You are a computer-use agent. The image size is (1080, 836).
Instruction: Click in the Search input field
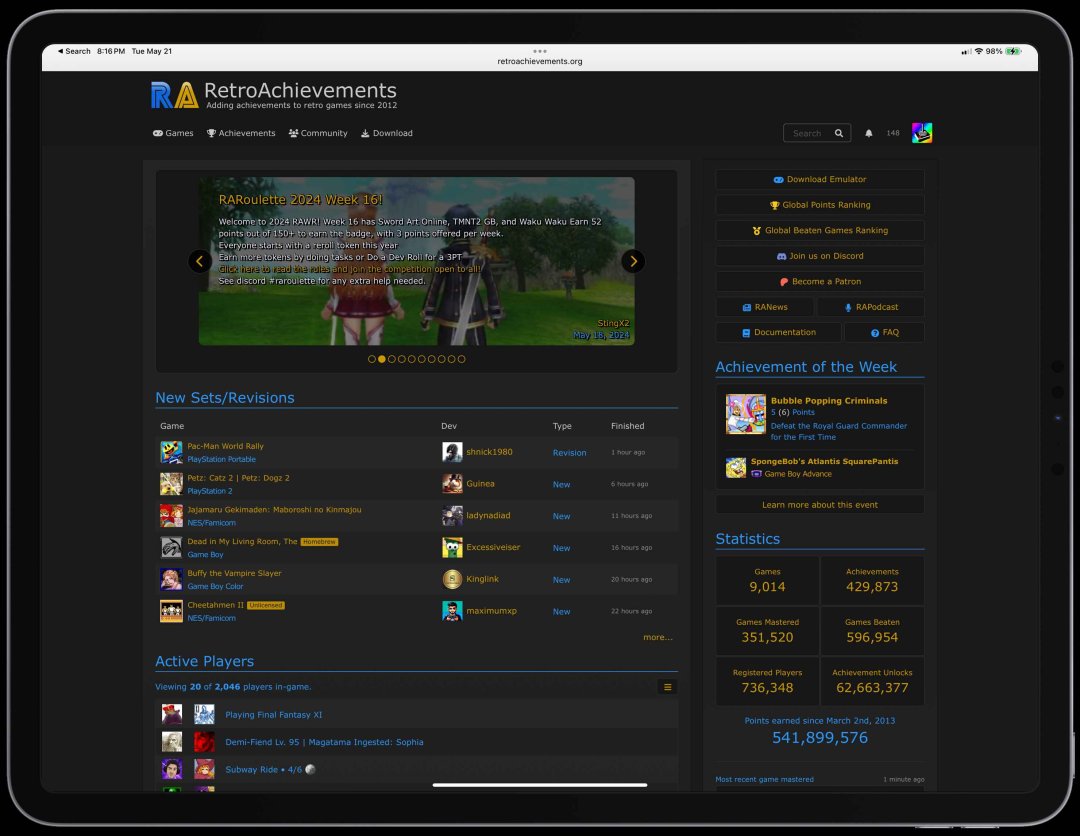point(806,133)
